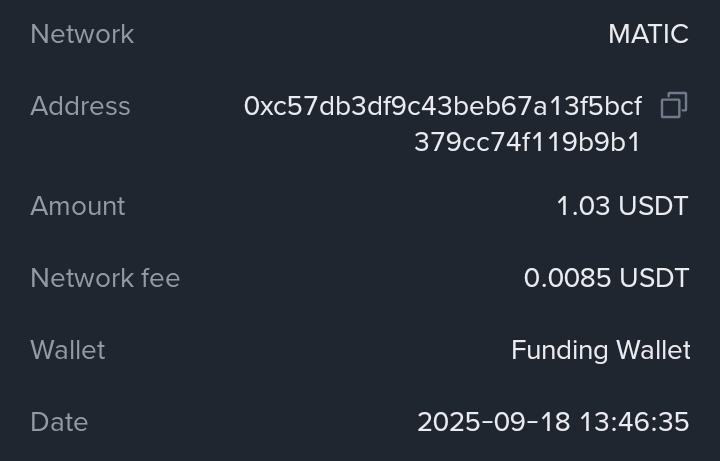Click the Wallet row label
The image size is (720, 461).
tap(68, 350)
